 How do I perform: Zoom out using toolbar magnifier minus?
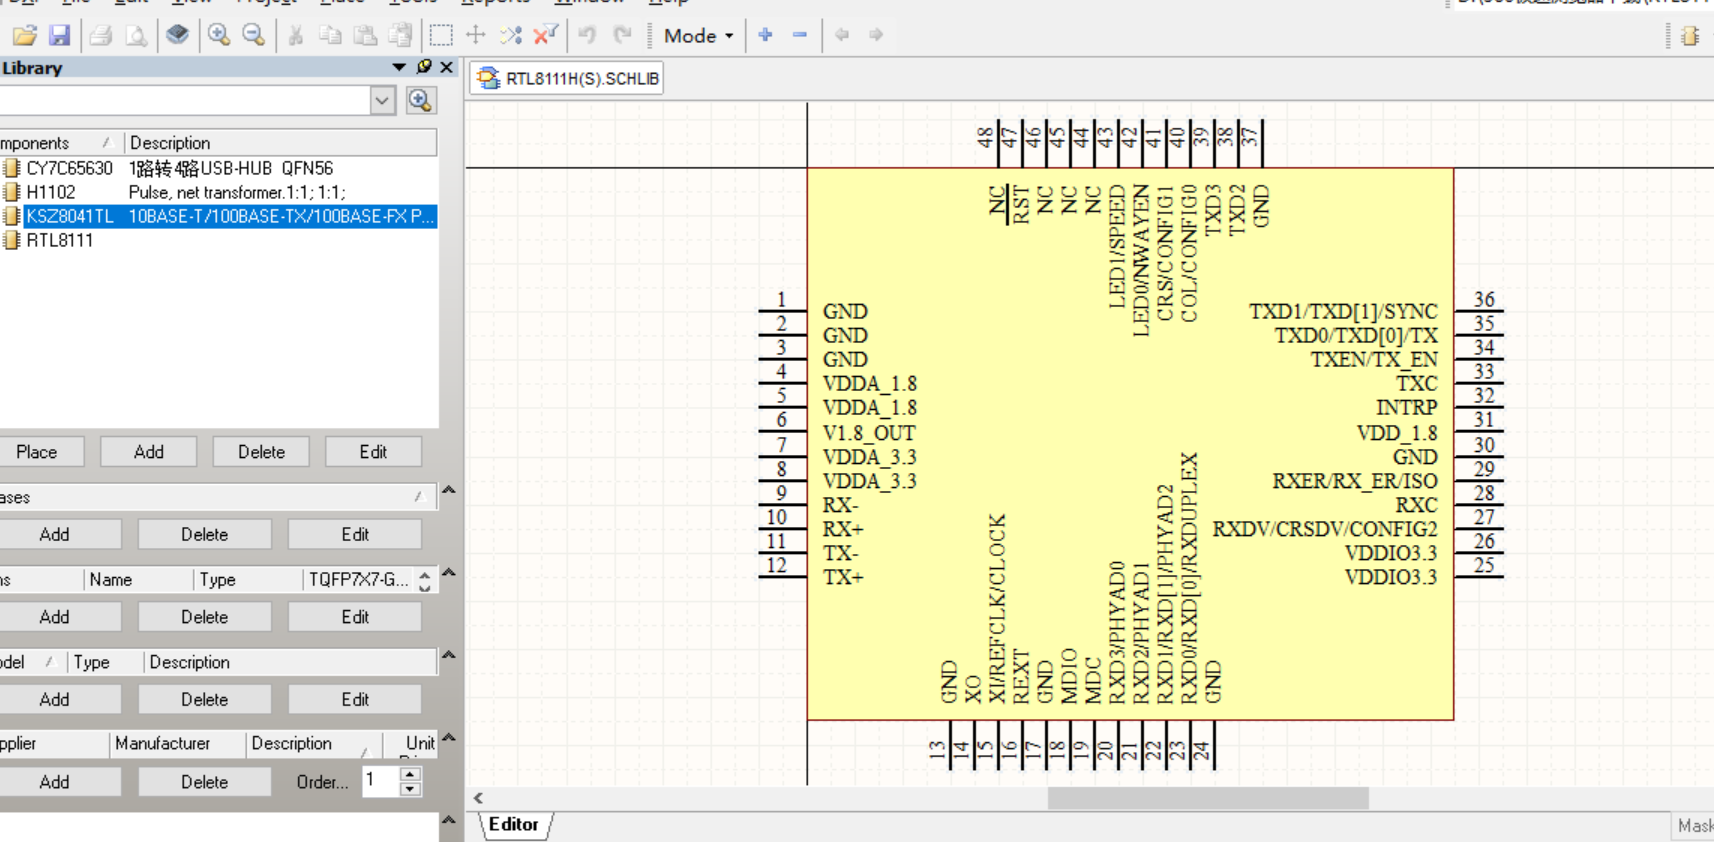point(254,36)
